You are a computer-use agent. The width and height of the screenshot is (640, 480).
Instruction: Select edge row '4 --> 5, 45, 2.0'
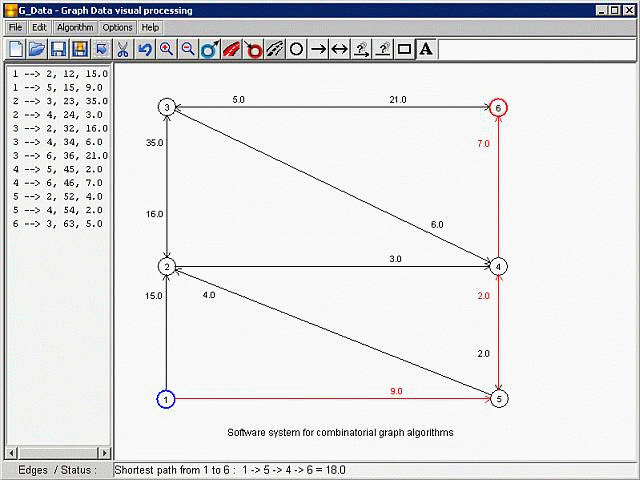(57, 169)
